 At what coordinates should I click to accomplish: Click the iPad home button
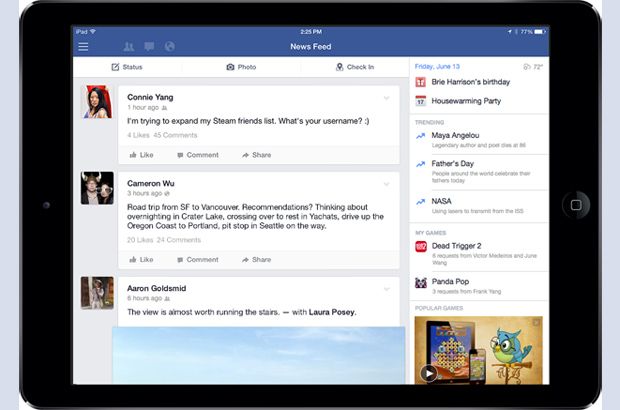tap(576, 205)
